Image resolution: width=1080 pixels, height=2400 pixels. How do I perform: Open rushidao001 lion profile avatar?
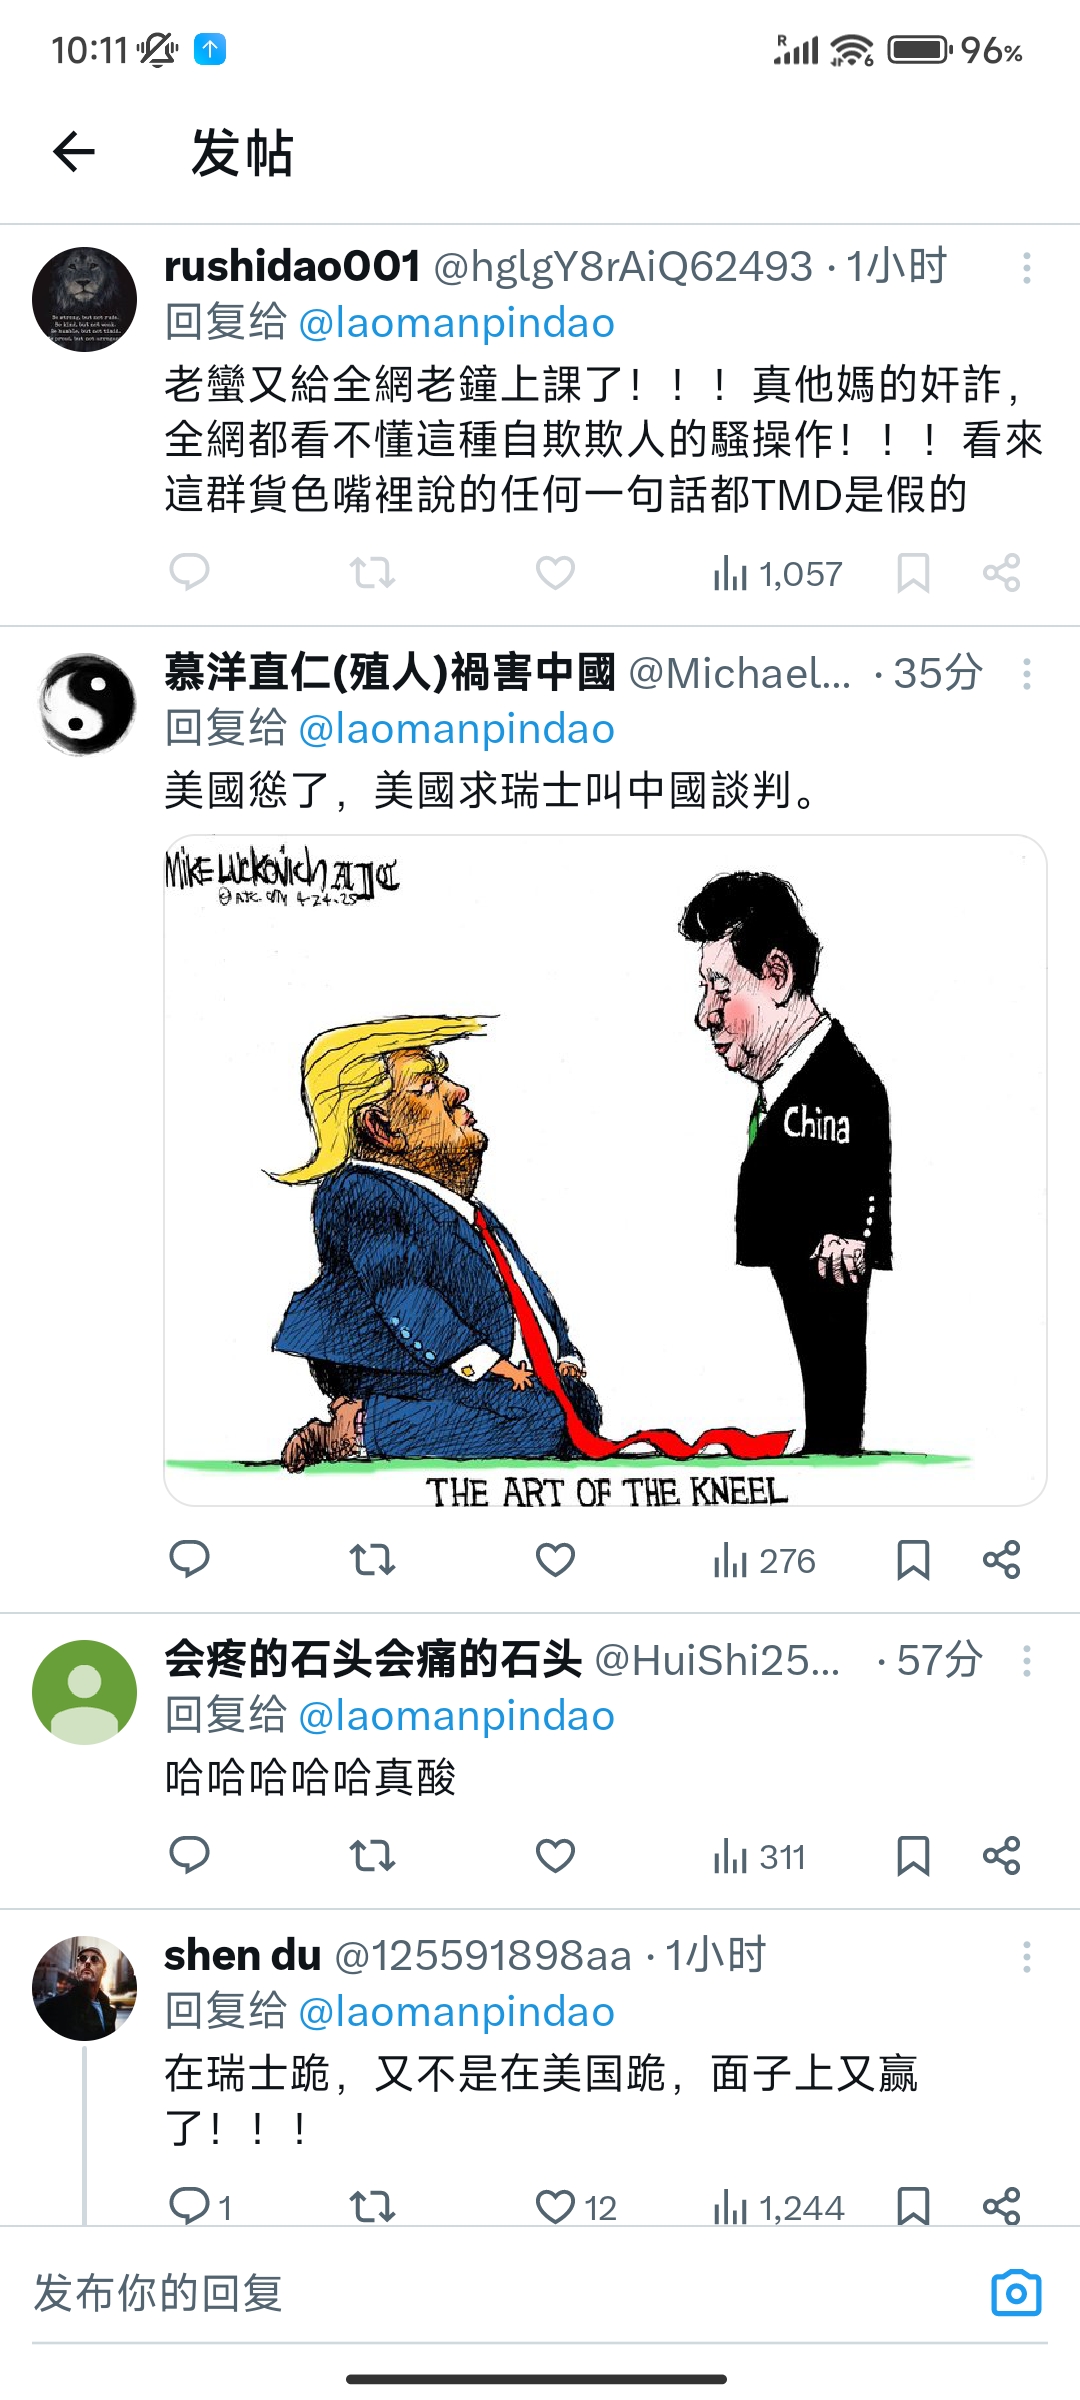coord(85,299)
